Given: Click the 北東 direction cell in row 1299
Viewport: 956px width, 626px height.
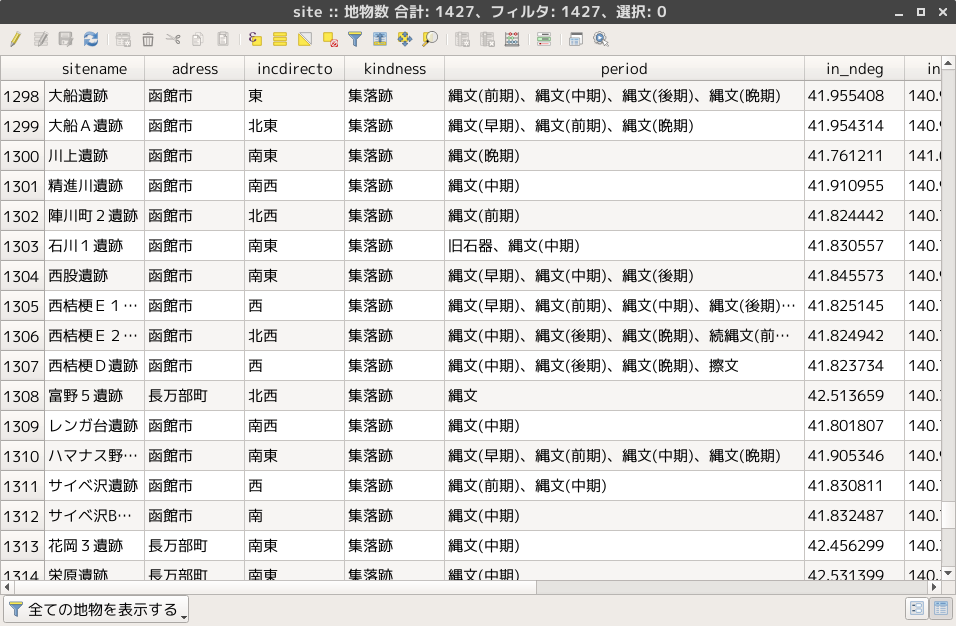Looking at the screenshot, I should 294,126.
